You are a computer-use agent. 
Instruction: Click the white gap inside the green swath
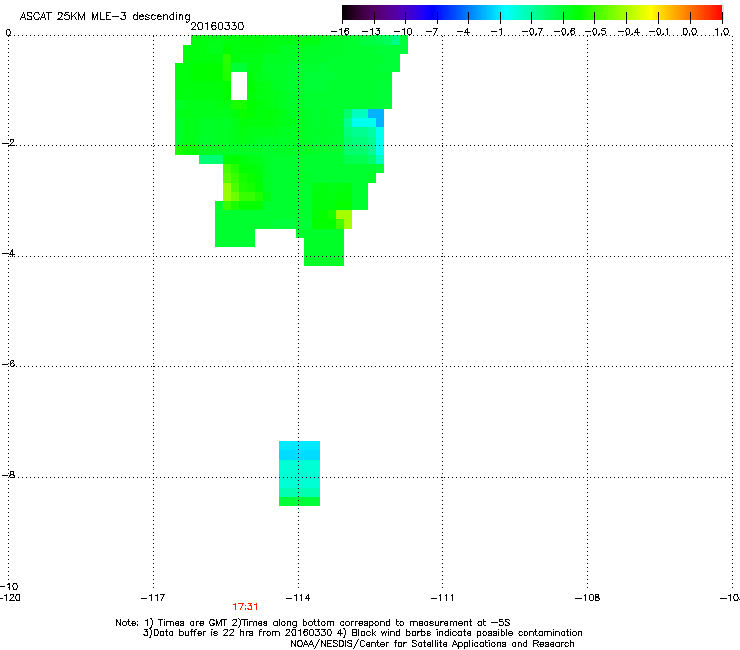coord(239,86)
